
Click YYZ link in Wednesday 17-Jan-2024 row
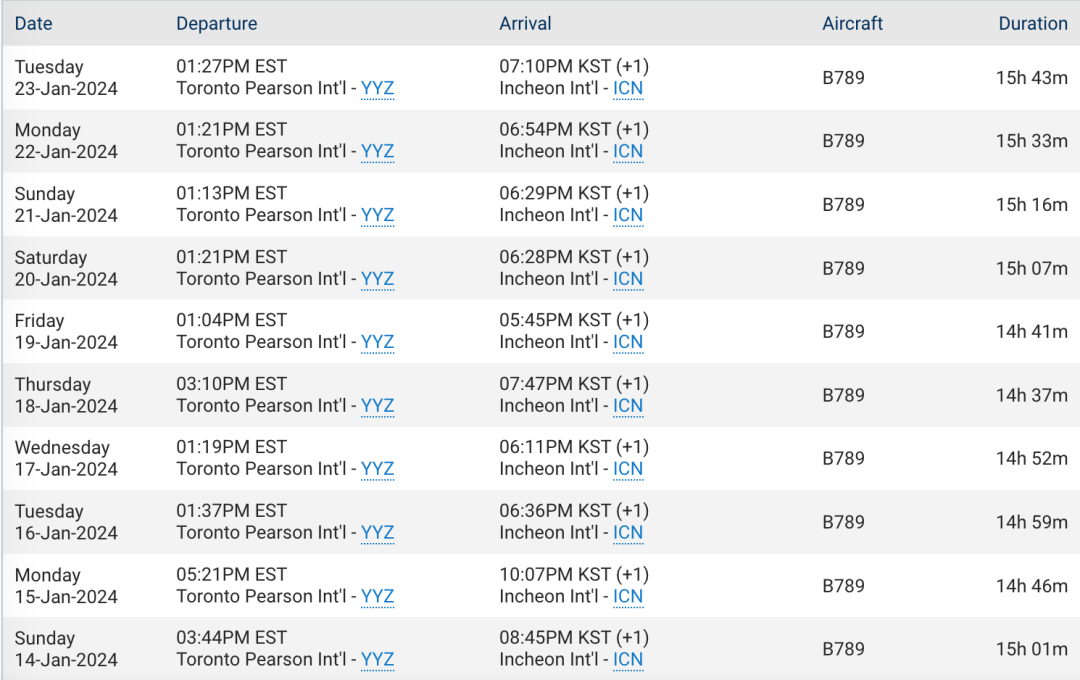[377, 468]
